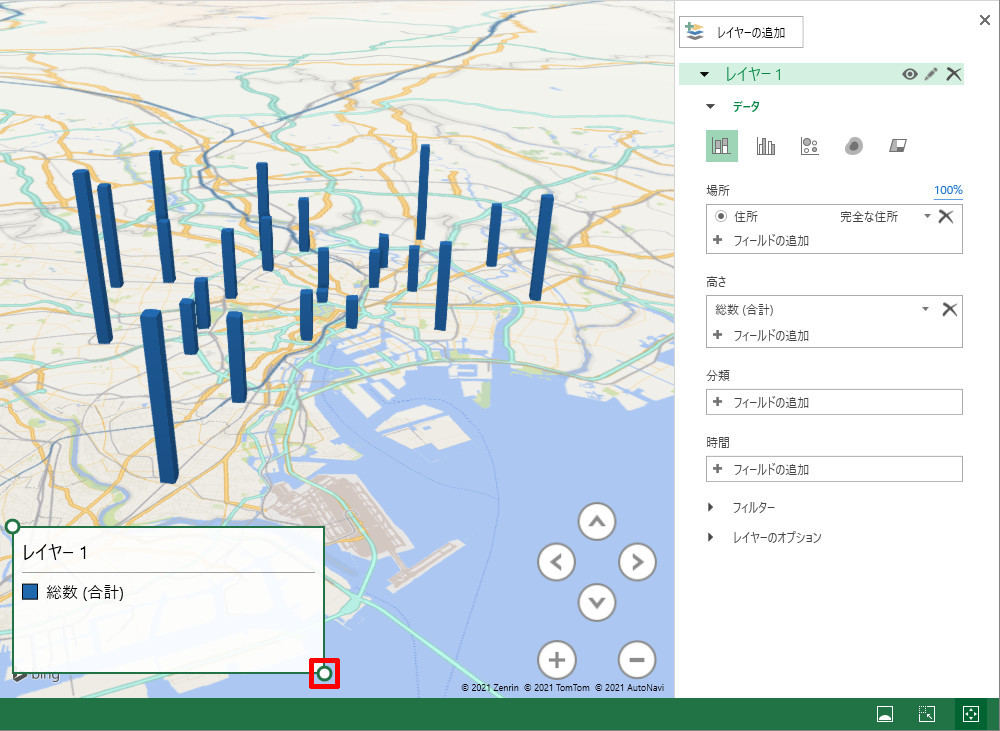The width and height of the screenshot is (1000, 731).
Task: Open the 完全な住所 dropdown
Action: click(927, 216)
